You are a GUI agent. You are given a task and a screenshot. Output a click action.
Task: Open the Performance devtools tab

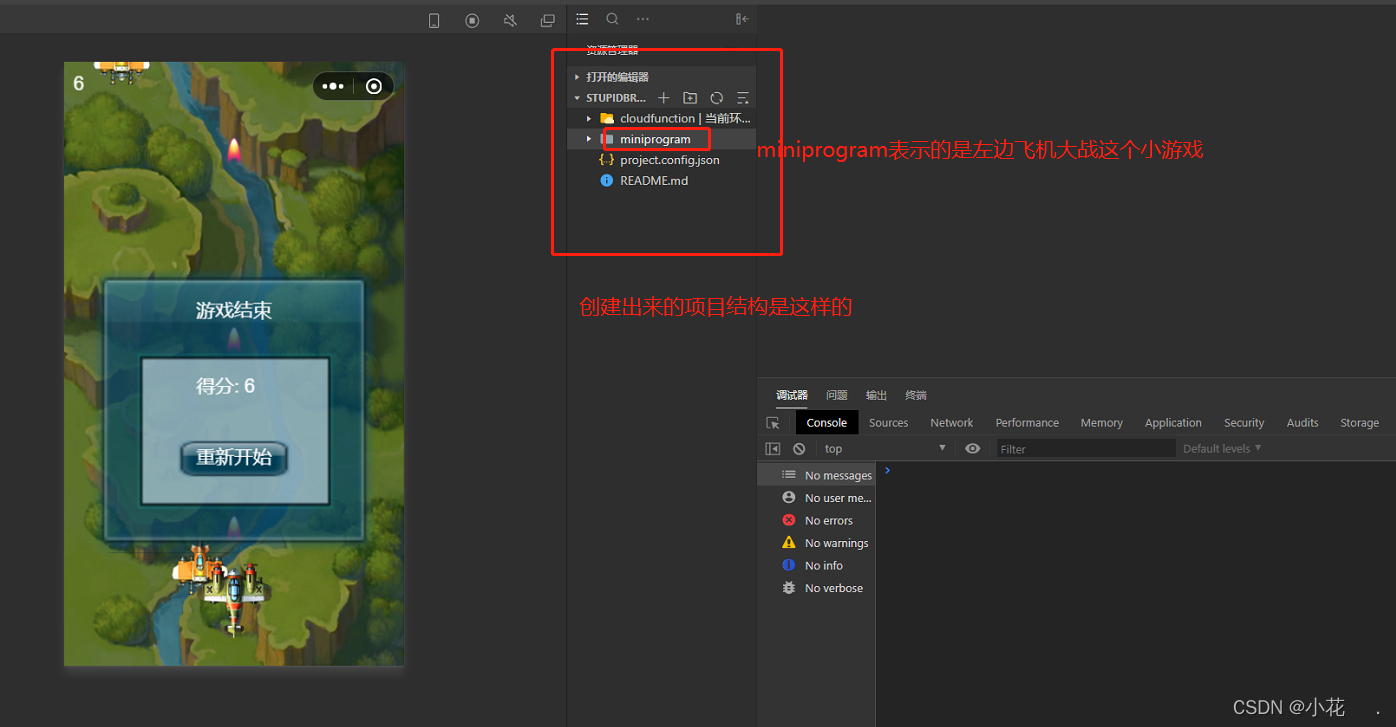[1027, 423]
